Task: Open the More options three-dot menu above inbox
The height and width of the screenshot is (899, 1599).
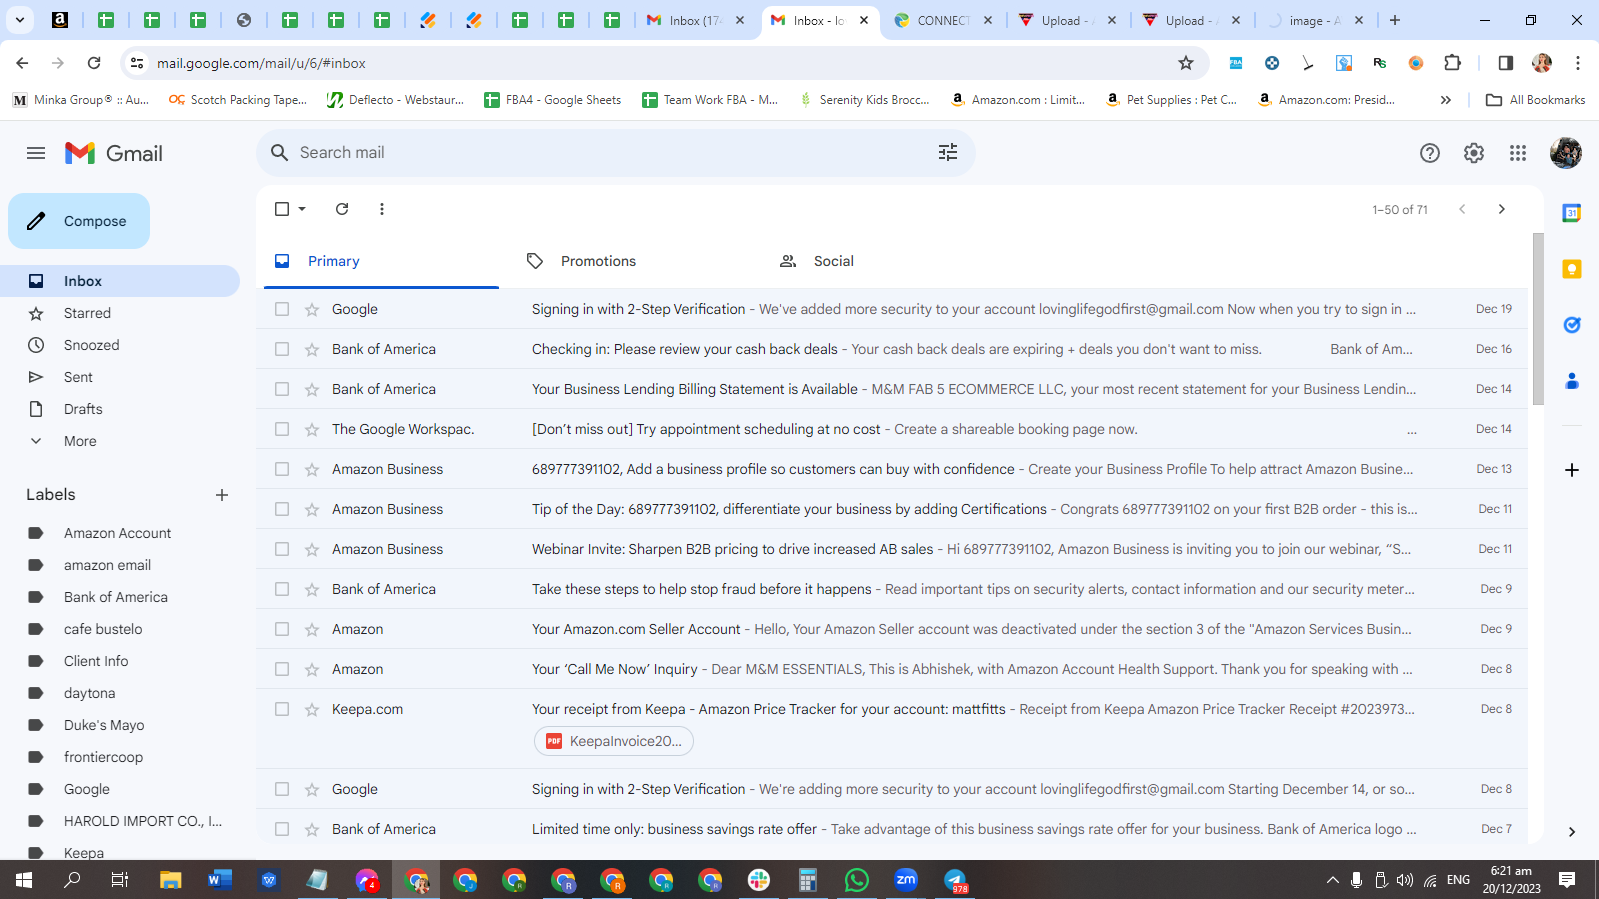Action: (382, 209)
